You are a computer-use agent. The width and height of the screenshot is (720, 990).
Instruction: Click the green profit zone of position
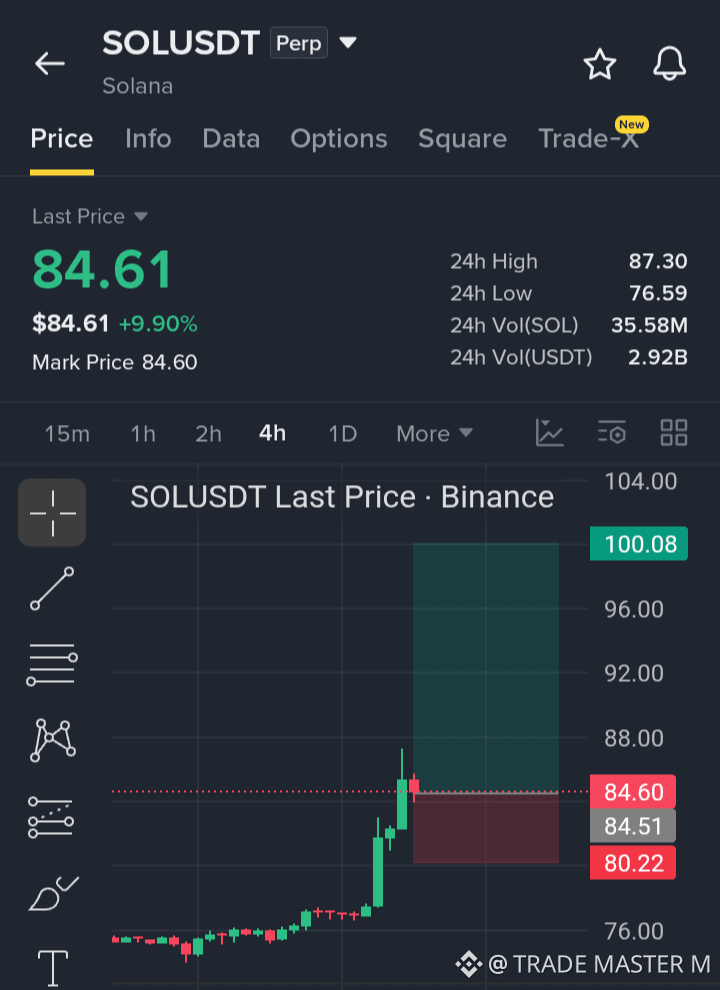(x=486, y=667)
